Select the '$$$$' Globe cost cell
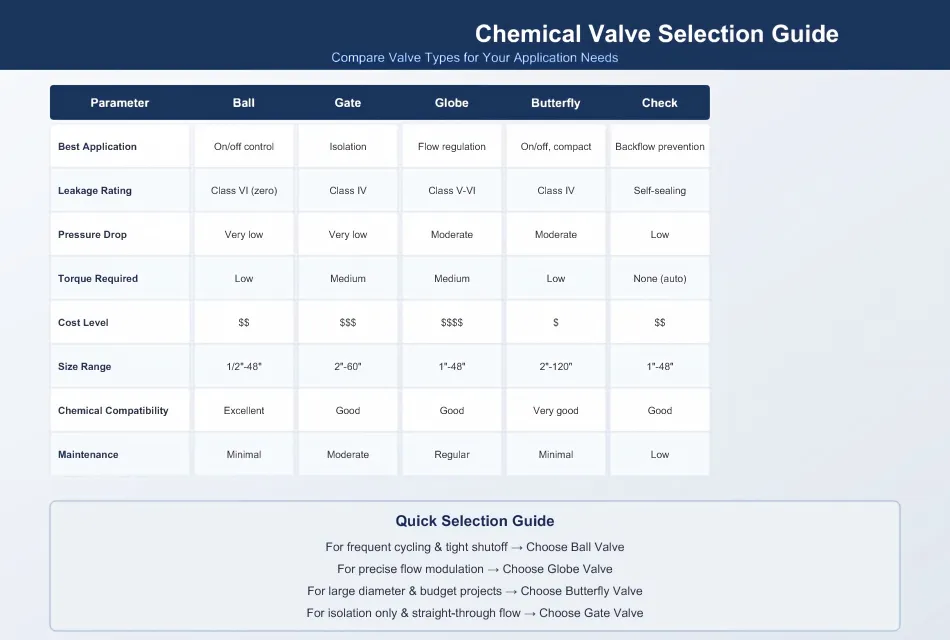 pos(451,322)
